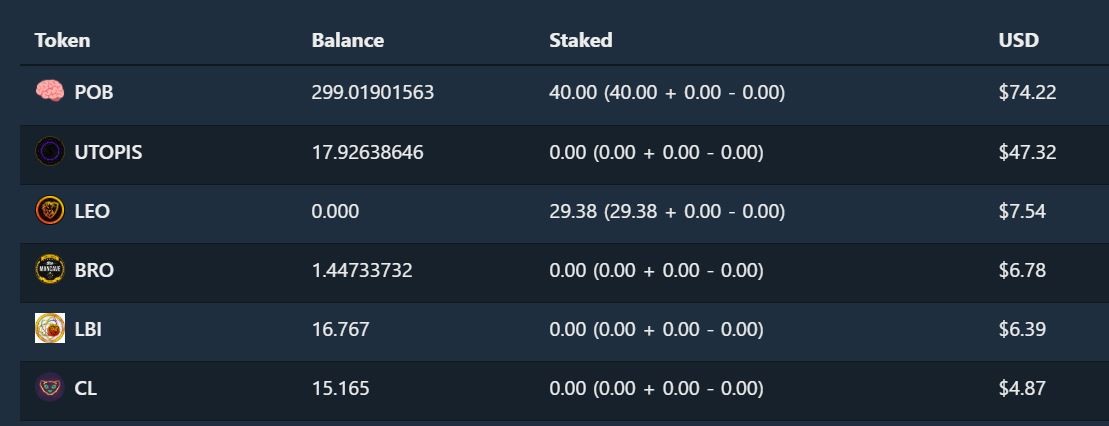Click the POB balance 299.01901563
This screenshot has height=426, width=1109.
pyautogui.click(x=373, y=93)
